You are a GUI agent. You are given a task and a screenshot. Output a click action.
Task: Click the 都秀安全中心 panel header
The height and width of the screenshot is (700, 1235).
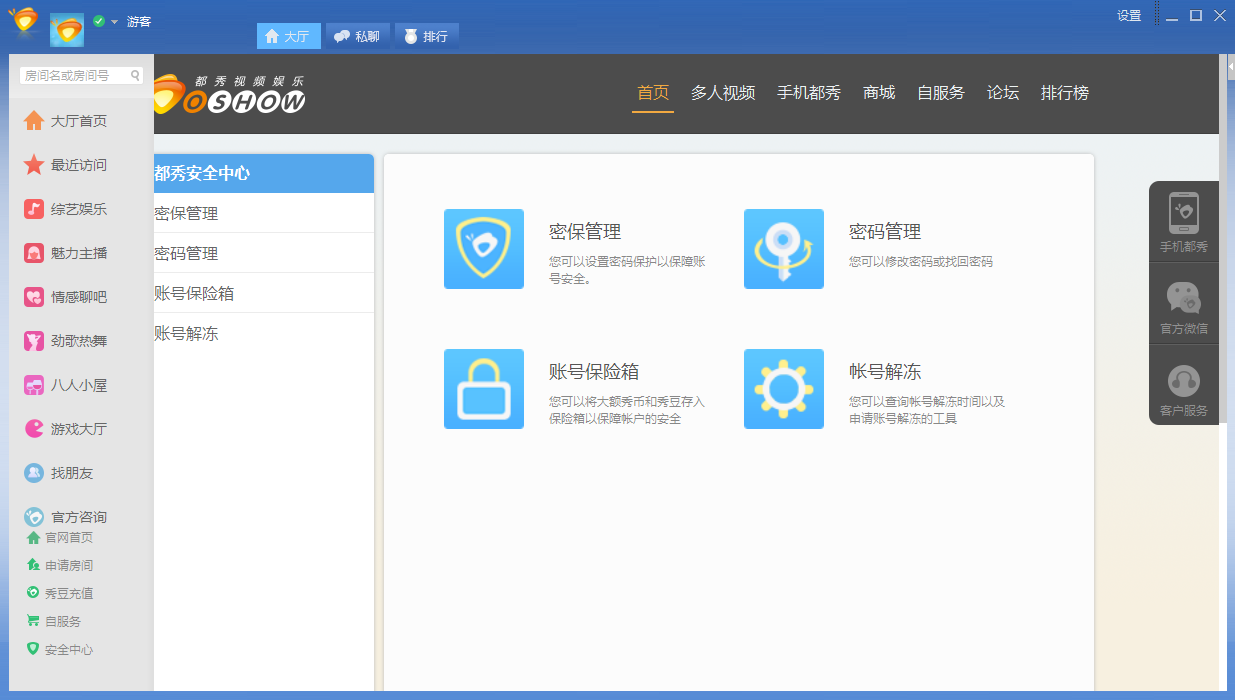coord(264,173)
